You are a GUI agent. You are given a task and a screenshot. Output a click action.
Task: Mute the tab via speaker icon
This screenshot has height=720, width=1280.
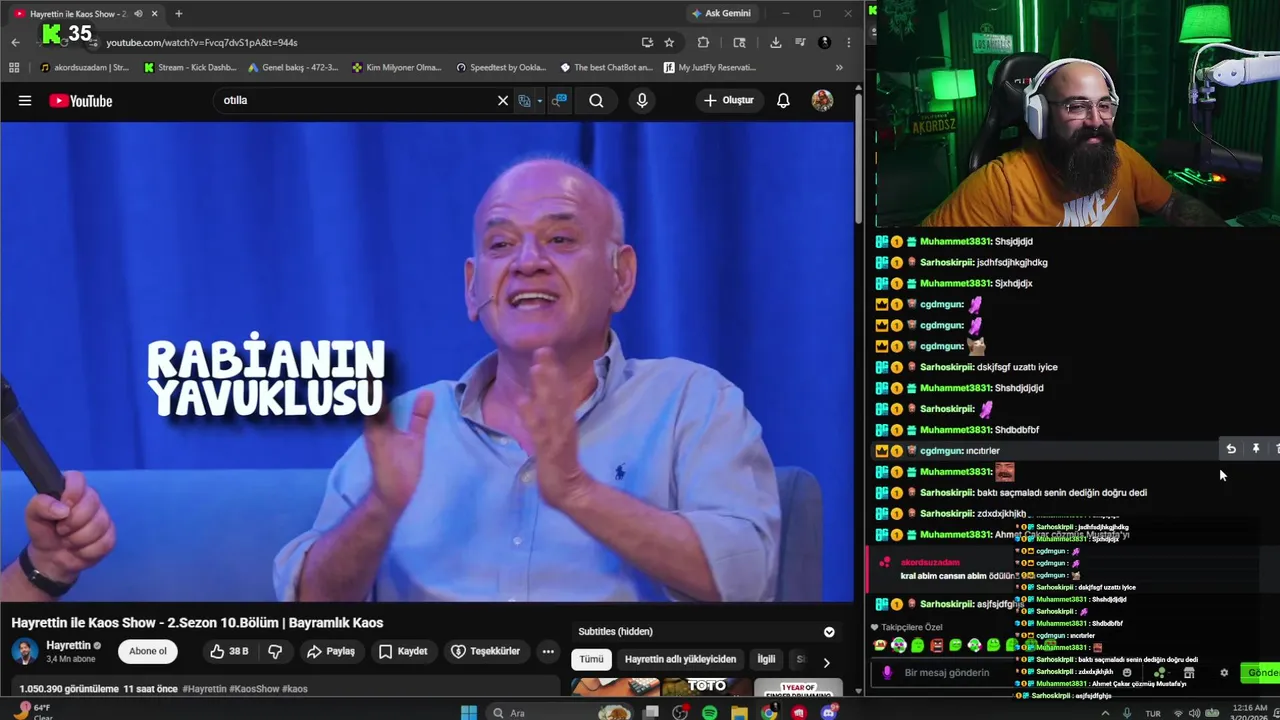point(138,14)
